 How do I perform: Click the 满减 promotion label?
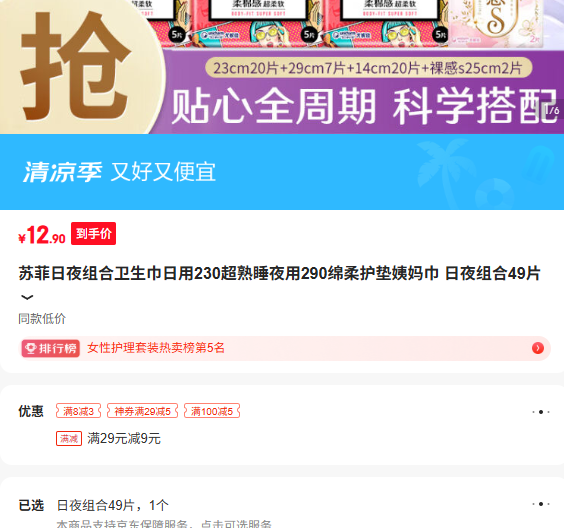[69, 438]
